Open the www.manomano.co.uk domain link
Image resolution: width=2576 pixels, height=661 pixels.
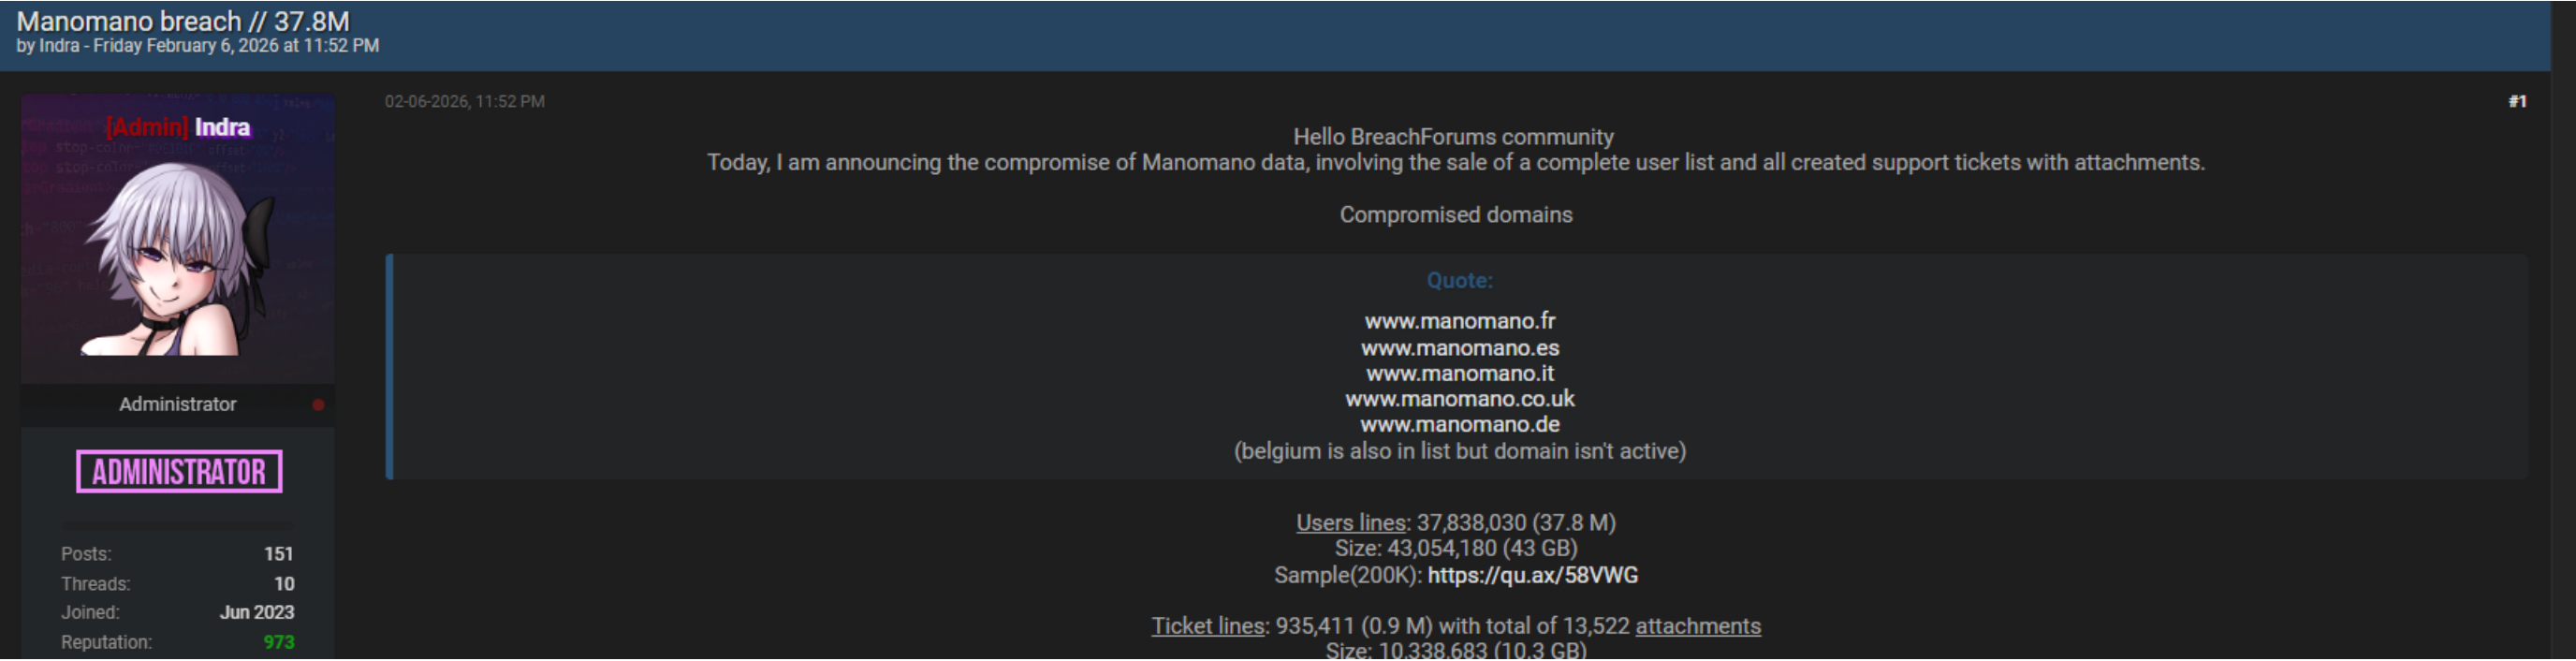pos(1459,399)
